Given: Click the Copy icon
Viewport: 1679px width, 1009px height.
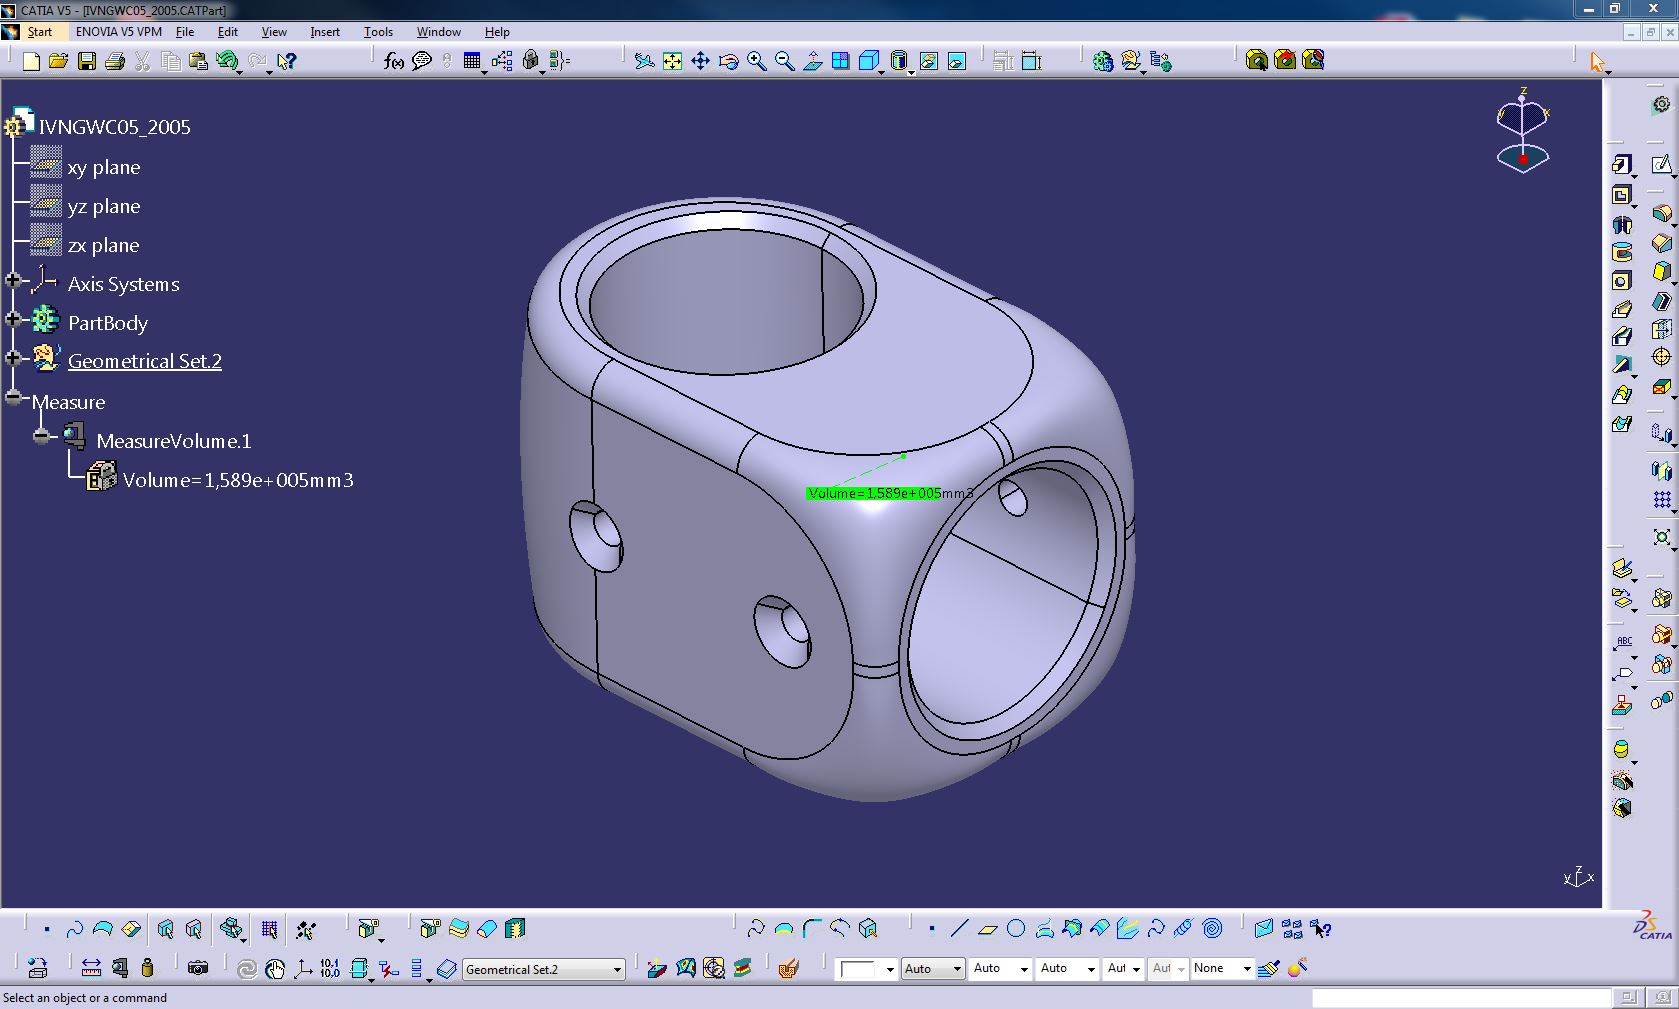Looking at the screenshot, I should pos(171,62).
